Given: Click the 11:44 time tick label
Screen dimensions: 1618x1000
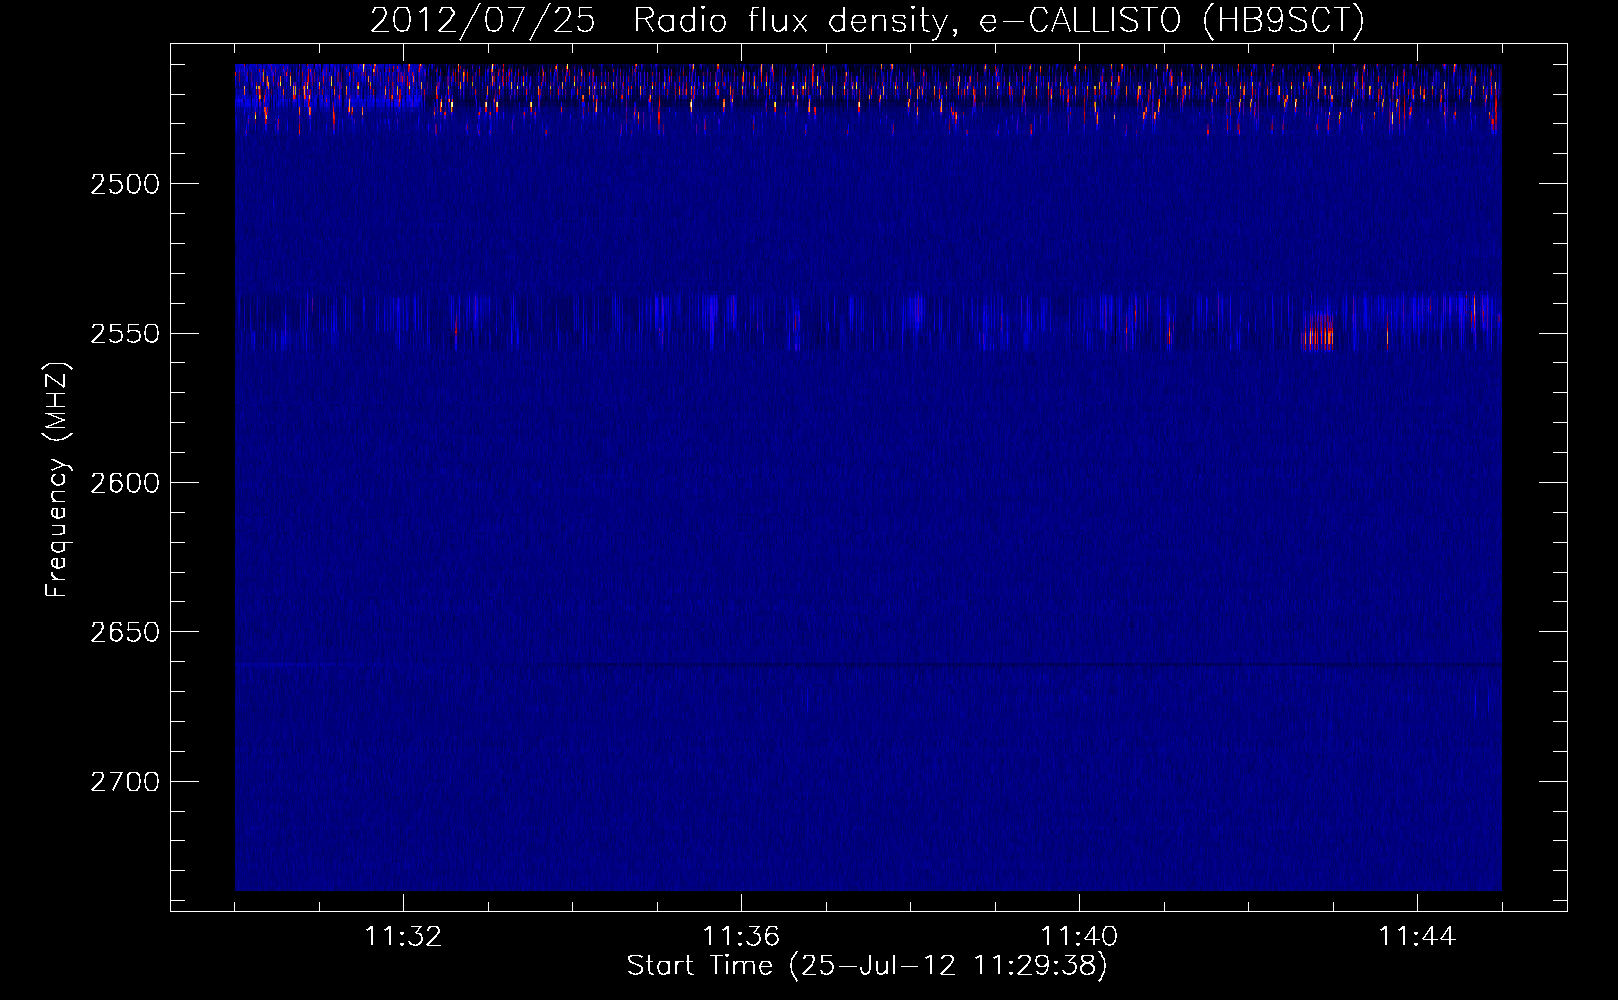Looking at the screenshot, I should 1417,937.
